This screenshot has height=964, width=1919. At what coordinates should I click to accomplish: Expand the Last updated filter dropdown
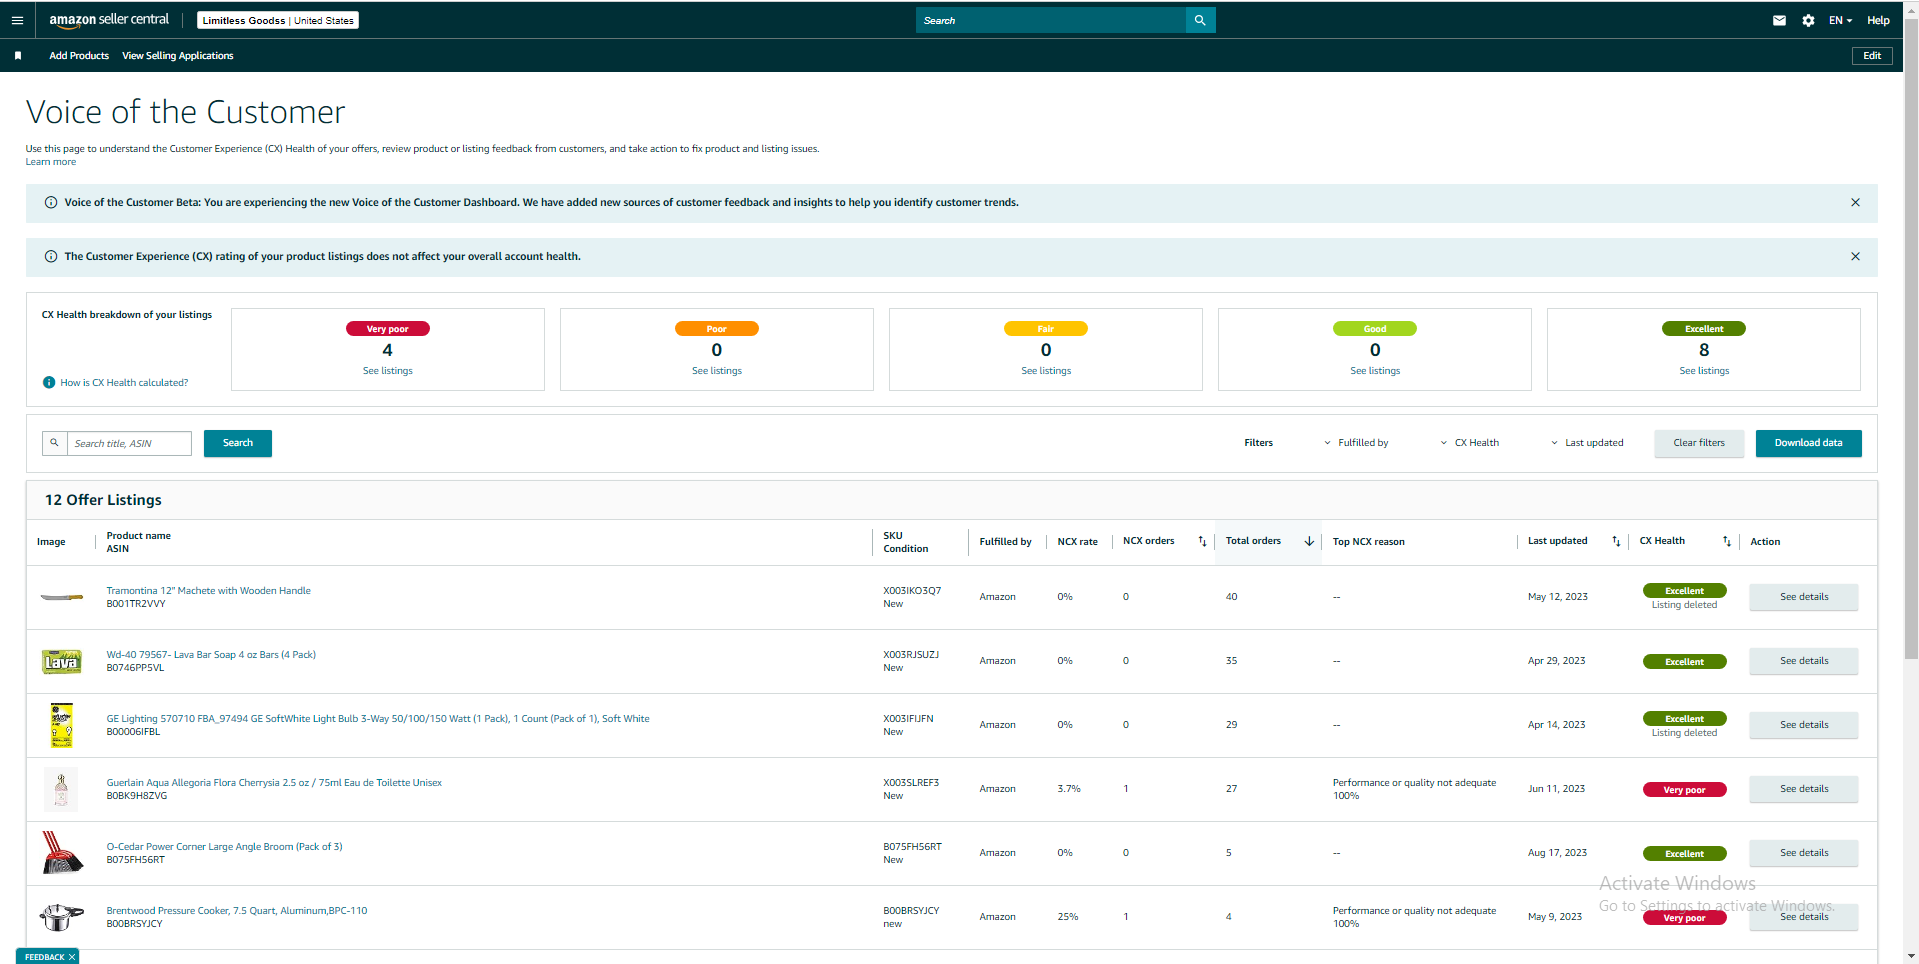[x=1587, y=443]
